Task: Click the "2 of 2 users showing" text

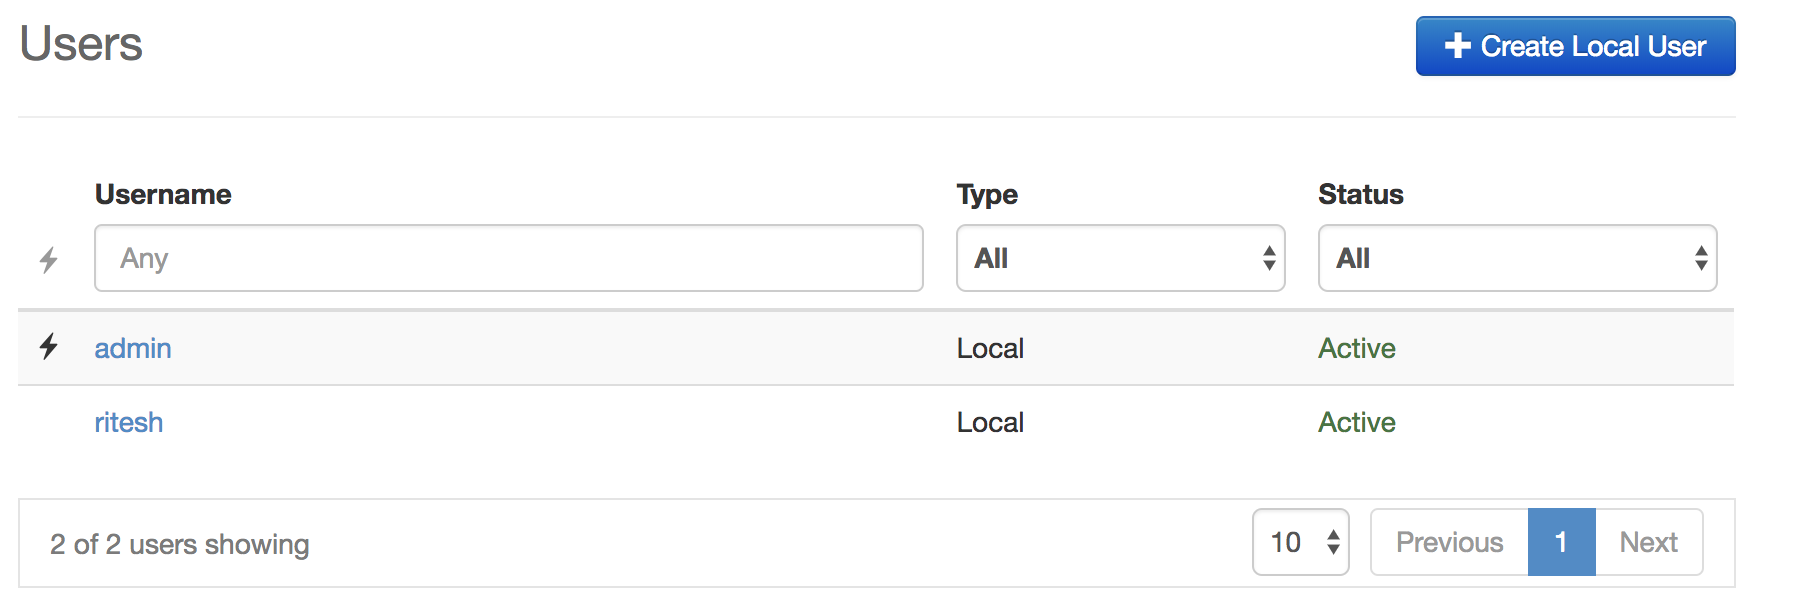Action: (180, 544)
